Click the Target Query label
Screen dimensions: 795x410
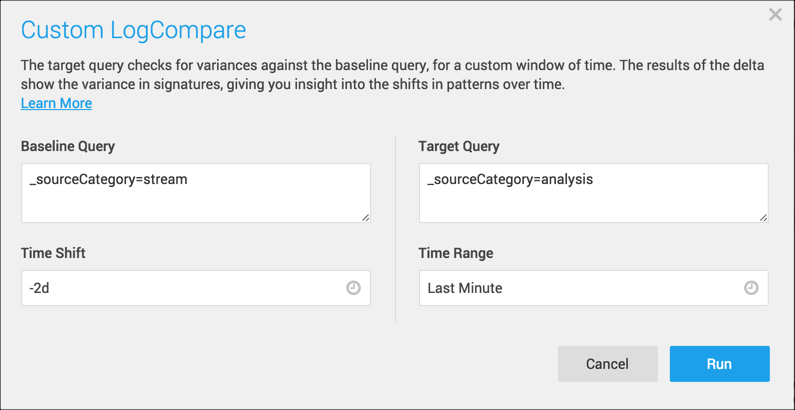coord(459,146)
